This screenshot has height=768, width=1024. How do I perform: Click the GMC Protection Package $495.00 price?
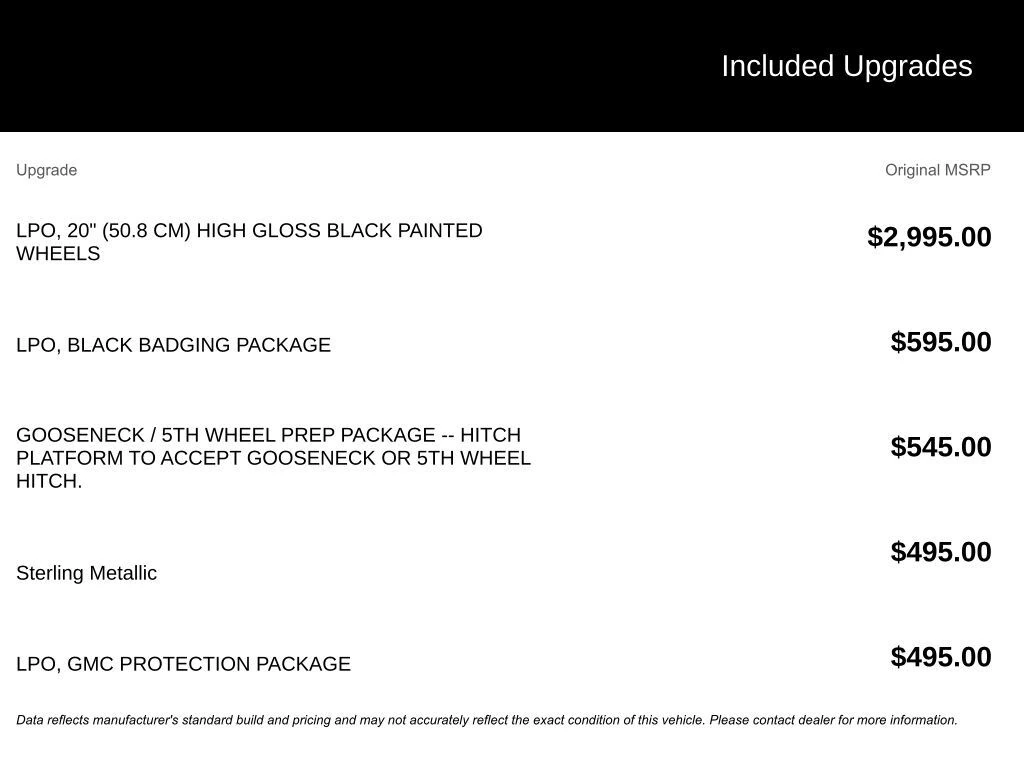click(x=940, y=657)
